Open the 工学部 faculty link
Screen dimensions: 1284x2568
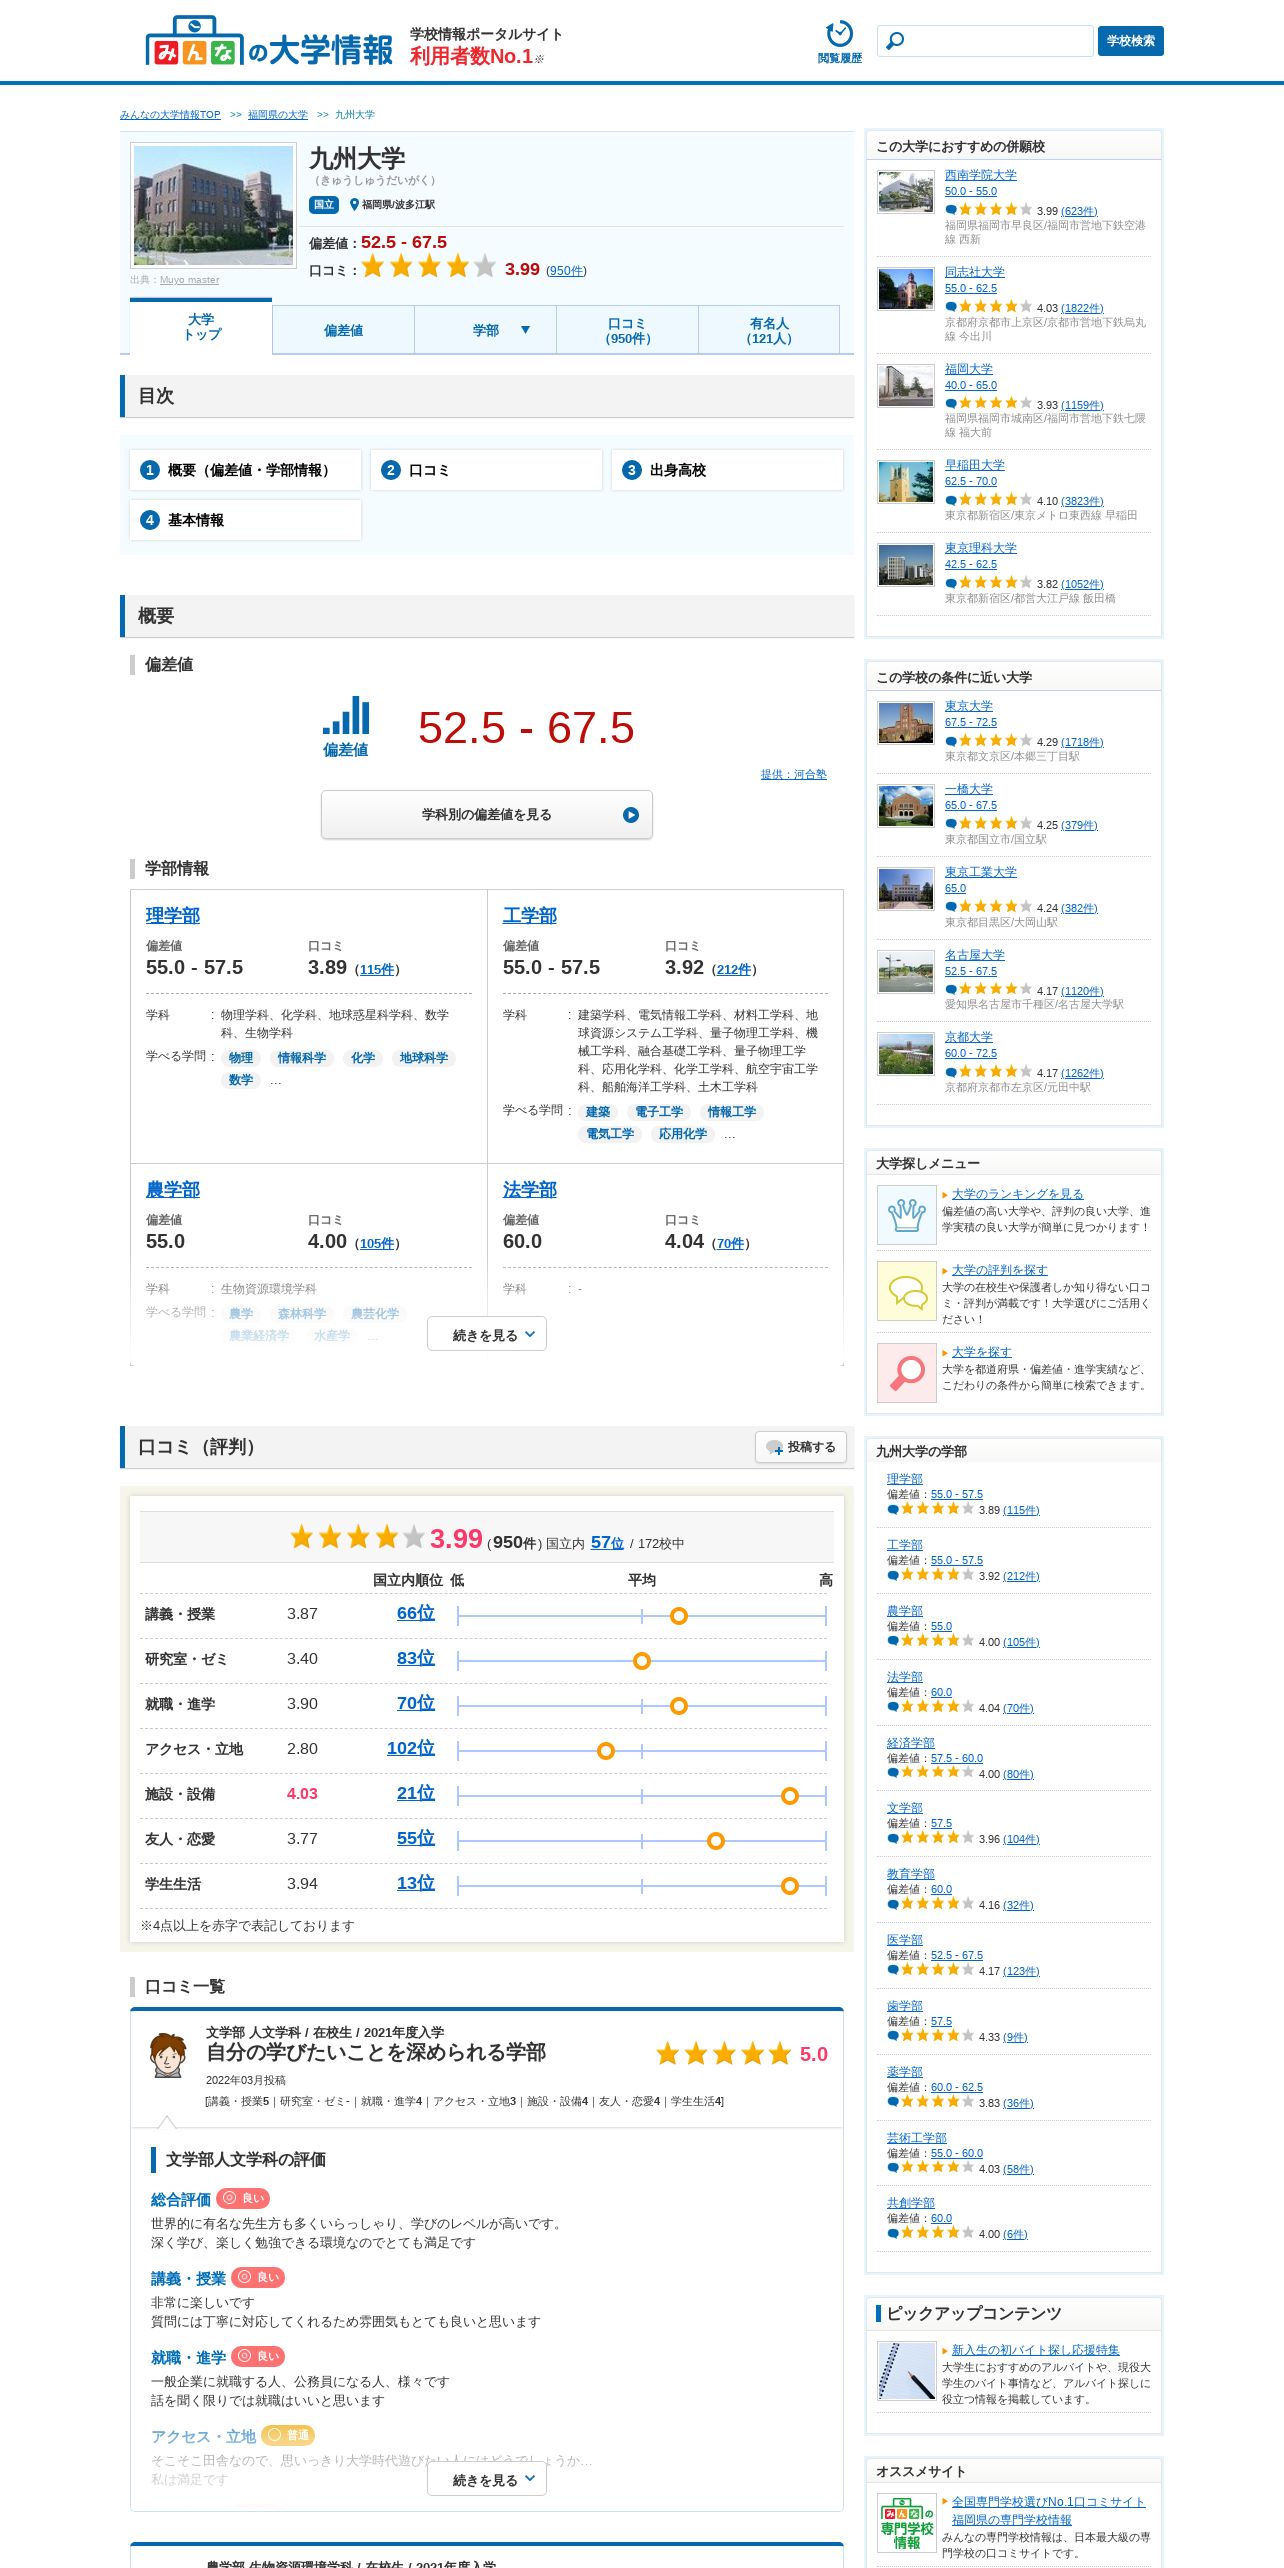pyautogui.click(x=530, y=915)
